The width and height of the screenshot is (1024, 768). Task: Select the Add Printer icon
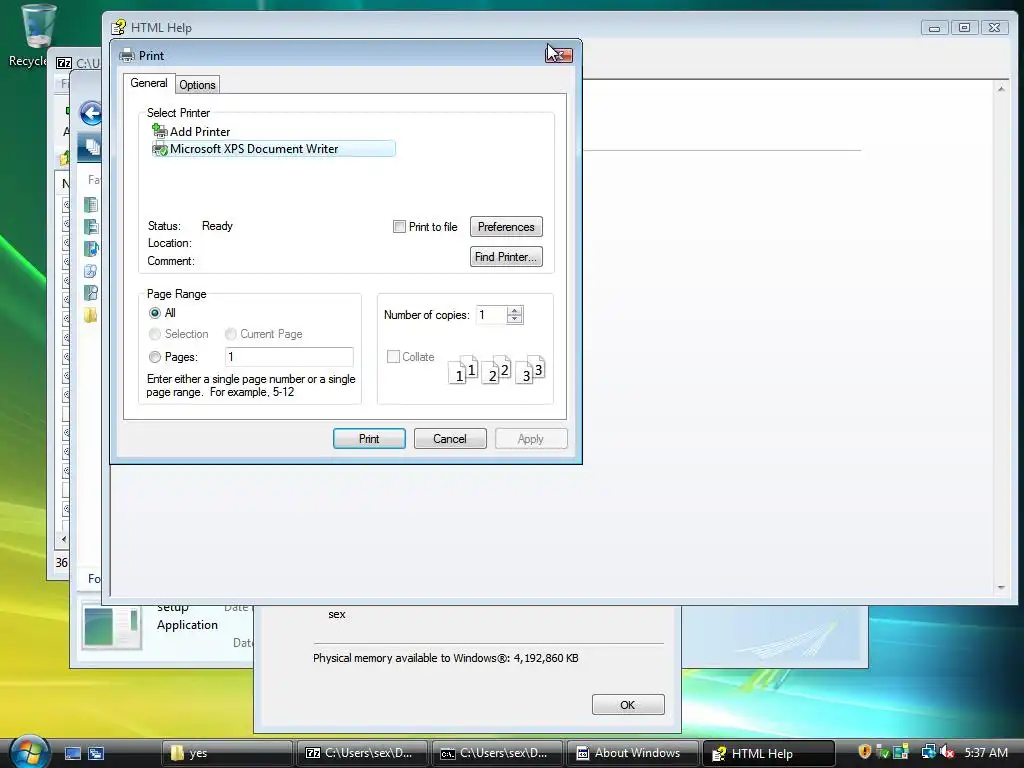tap(159, 131)
